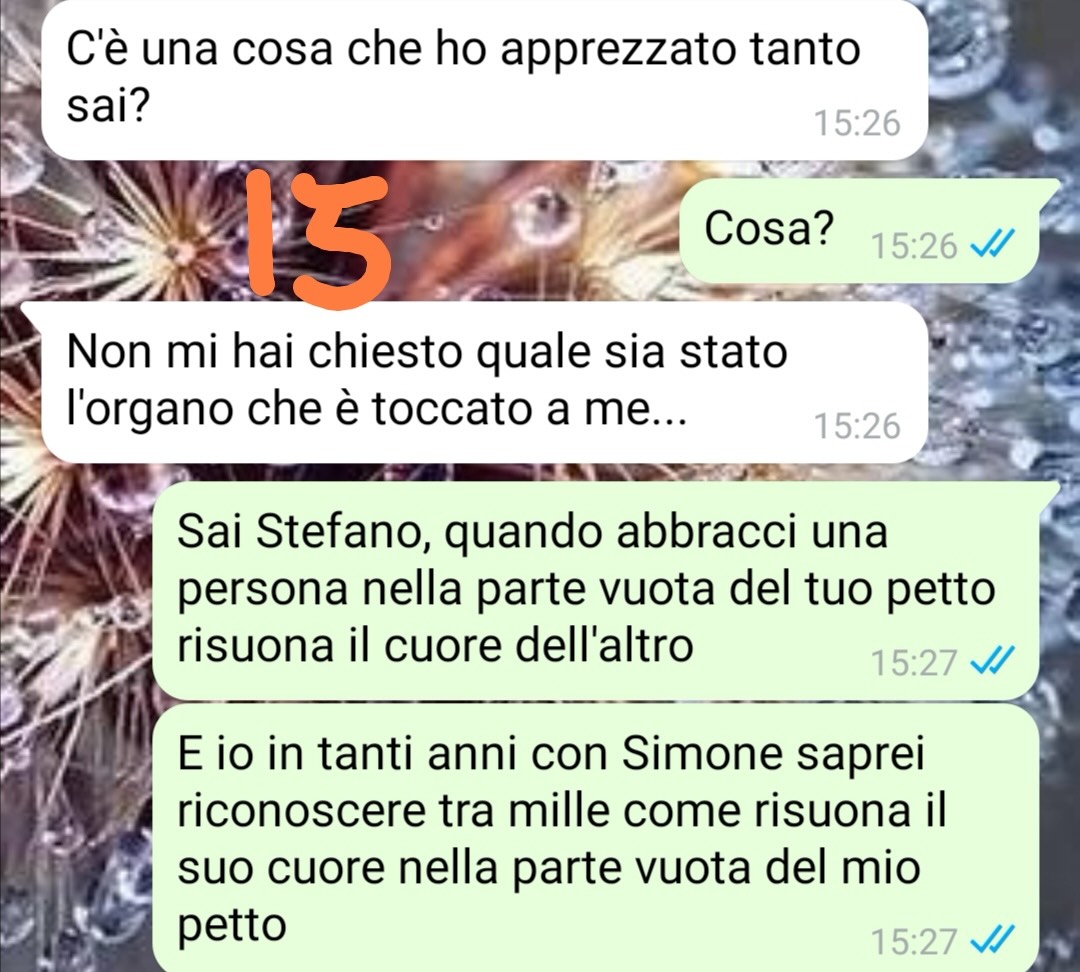Screen dimensions: 1080x972
Task: Tap read receipt ticks on "E io in tanti anni" message
Action: (992, 940)
